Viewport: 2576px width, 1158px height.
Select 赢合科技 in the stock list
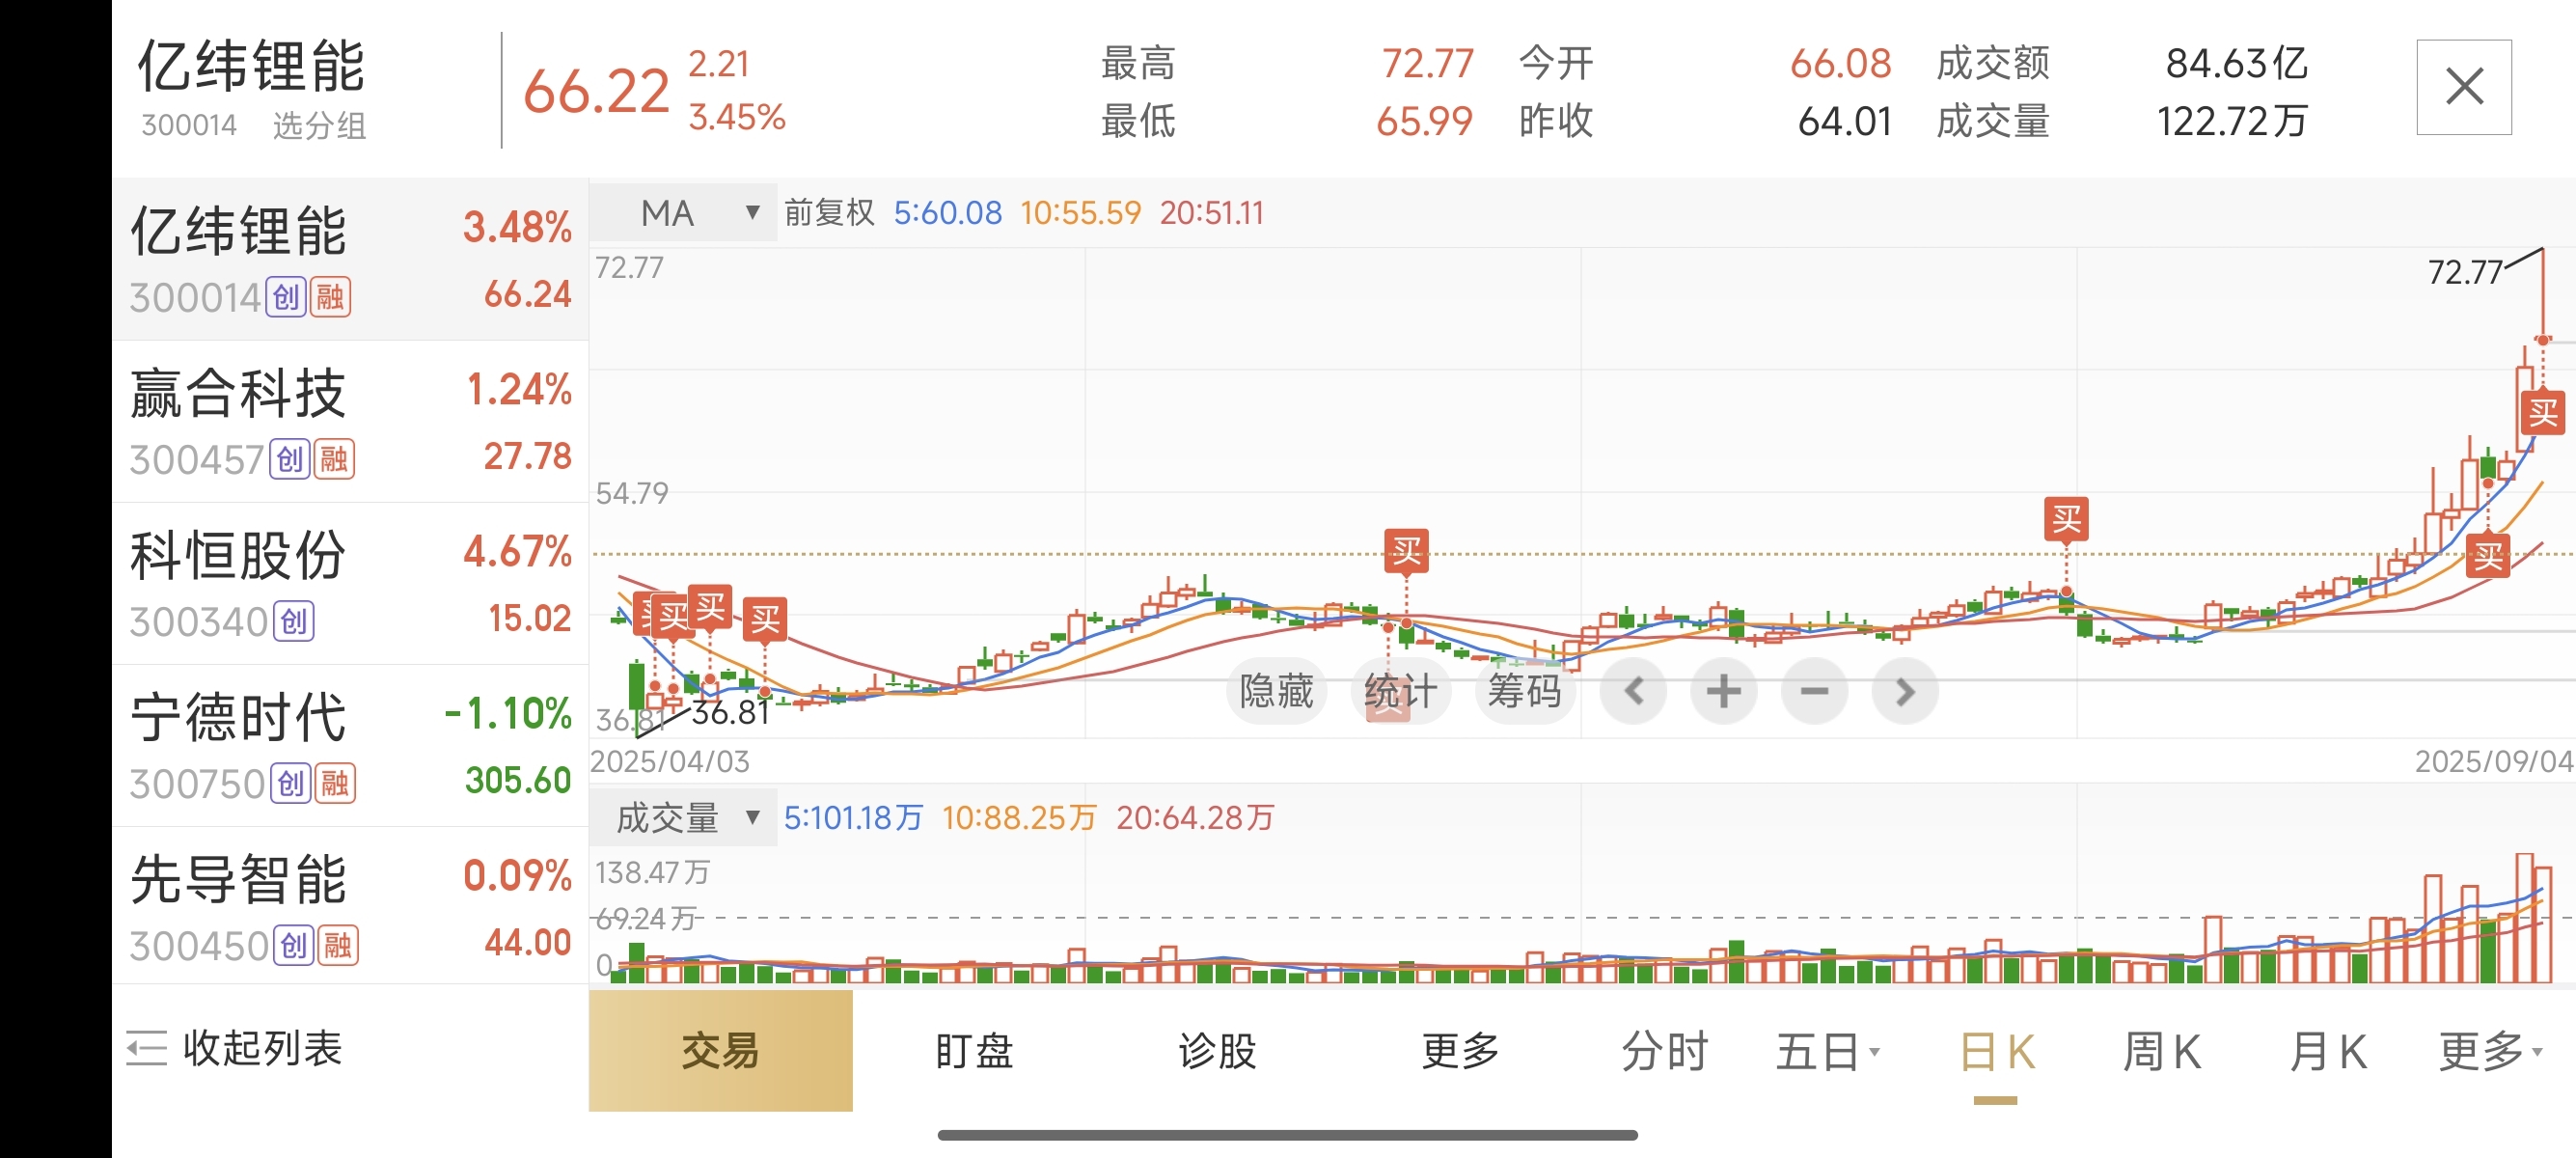350,422
